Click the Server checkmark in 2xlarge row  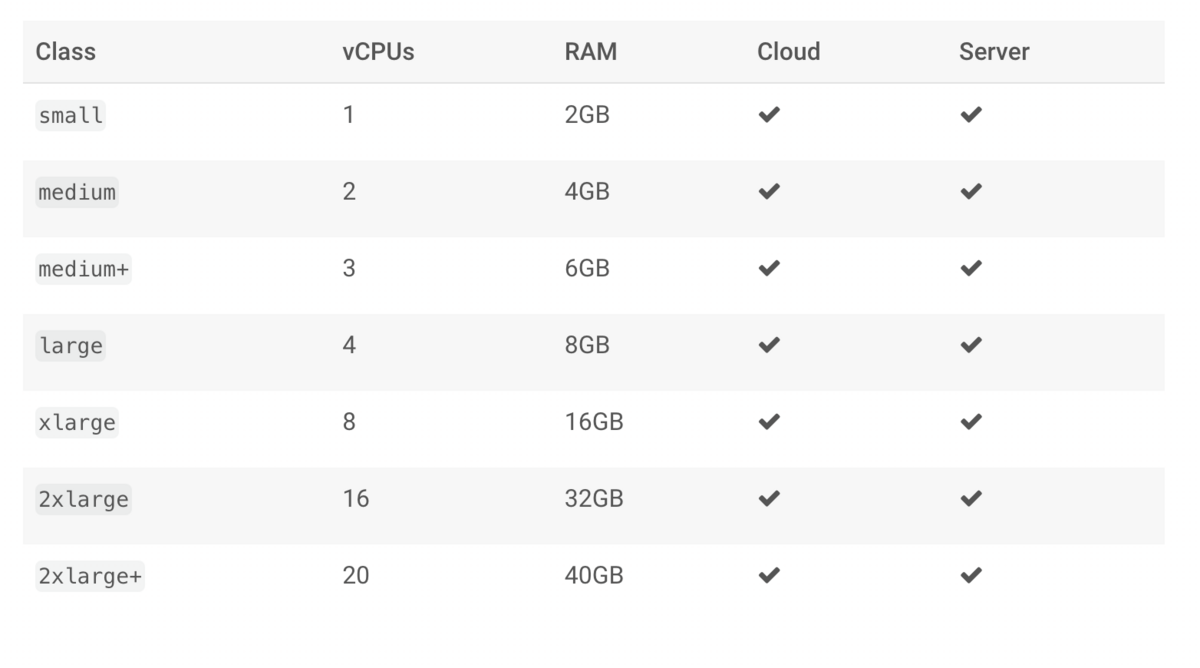[970, 499]
